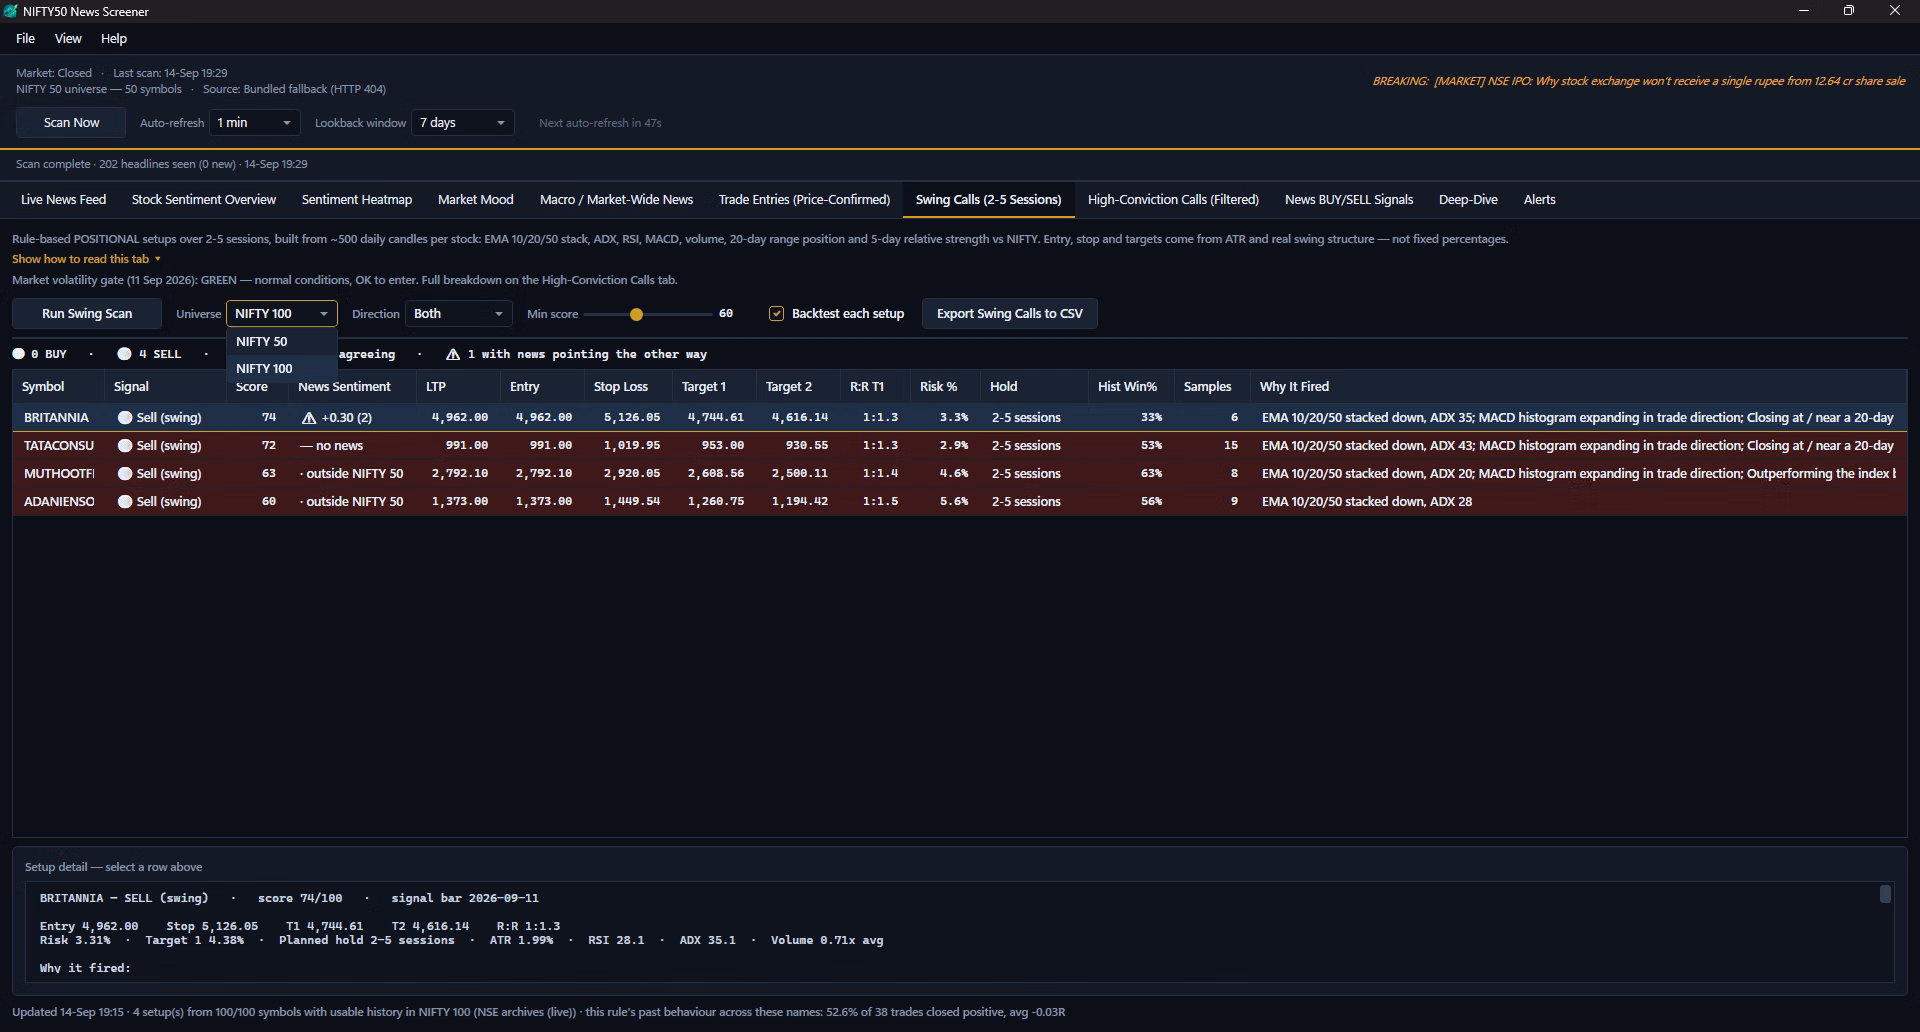Click the warning icon beside 'with news pointing'

[453, 354]
